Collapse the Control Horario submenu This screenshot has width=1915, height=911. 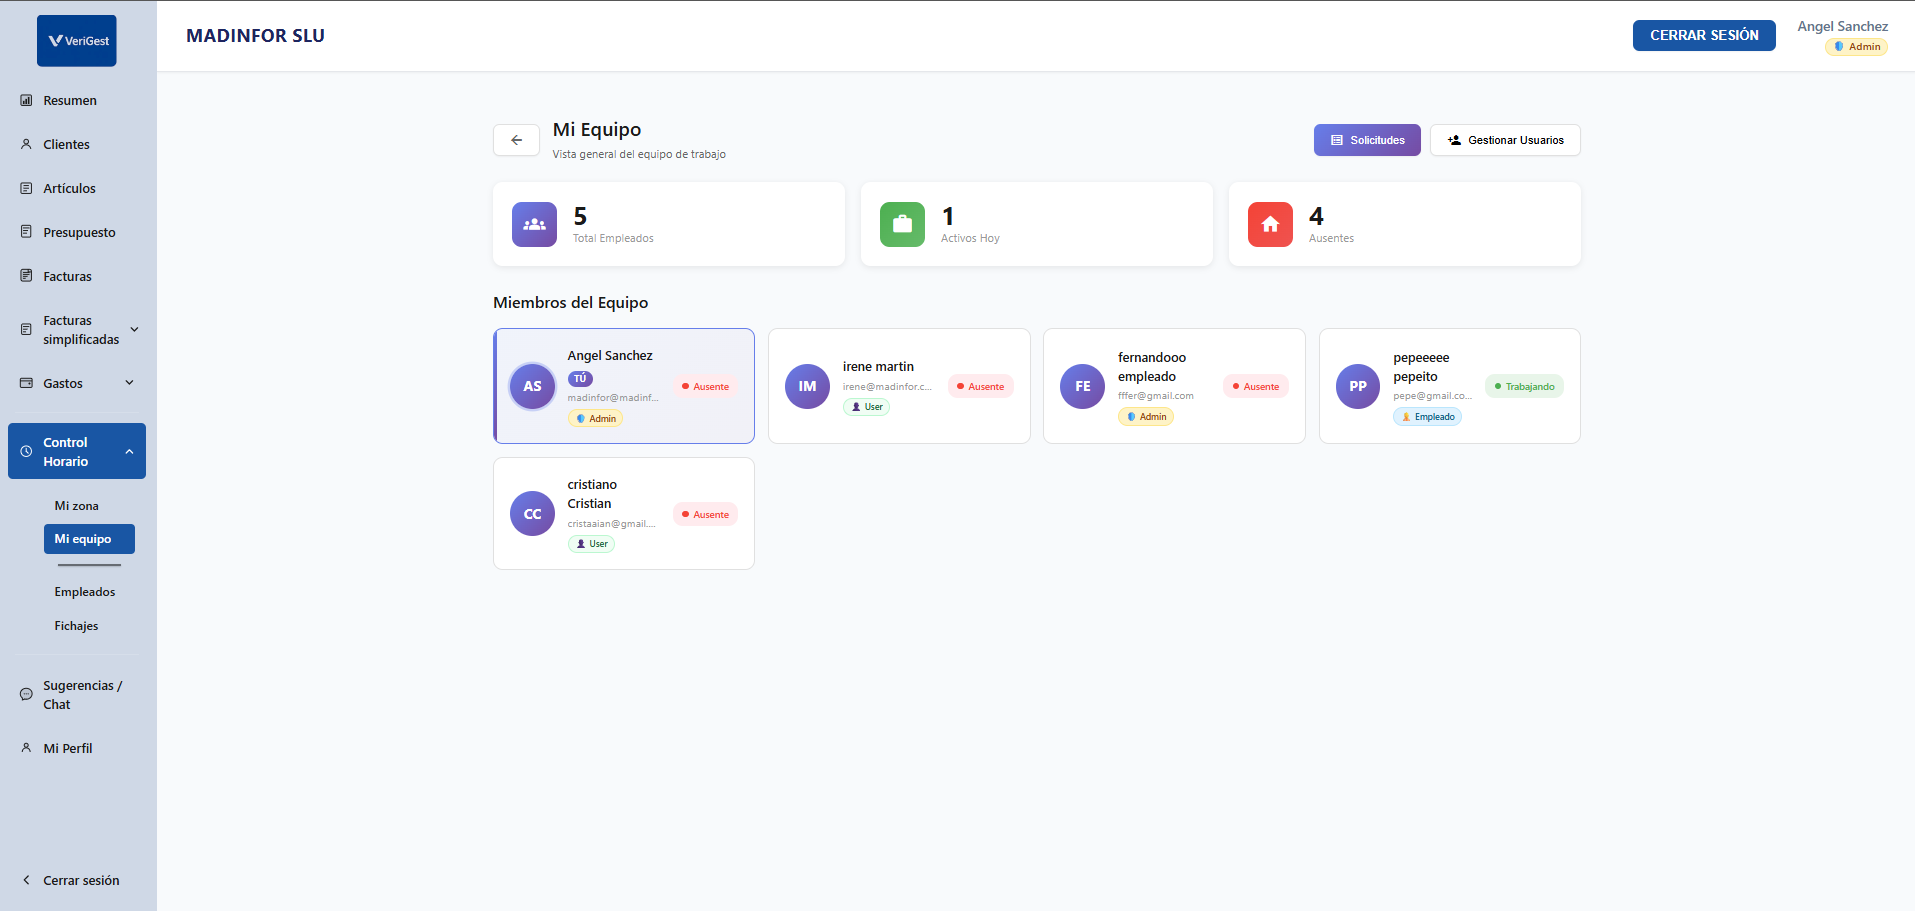coord(130,451)
